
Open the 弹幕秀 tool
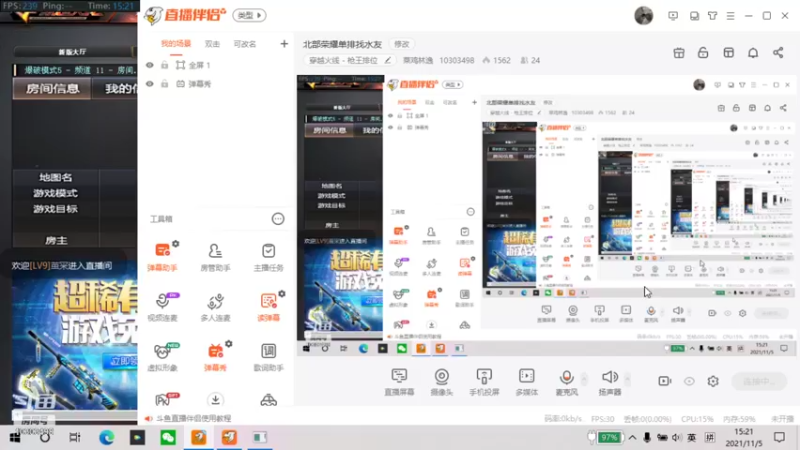tap(215, 357)
